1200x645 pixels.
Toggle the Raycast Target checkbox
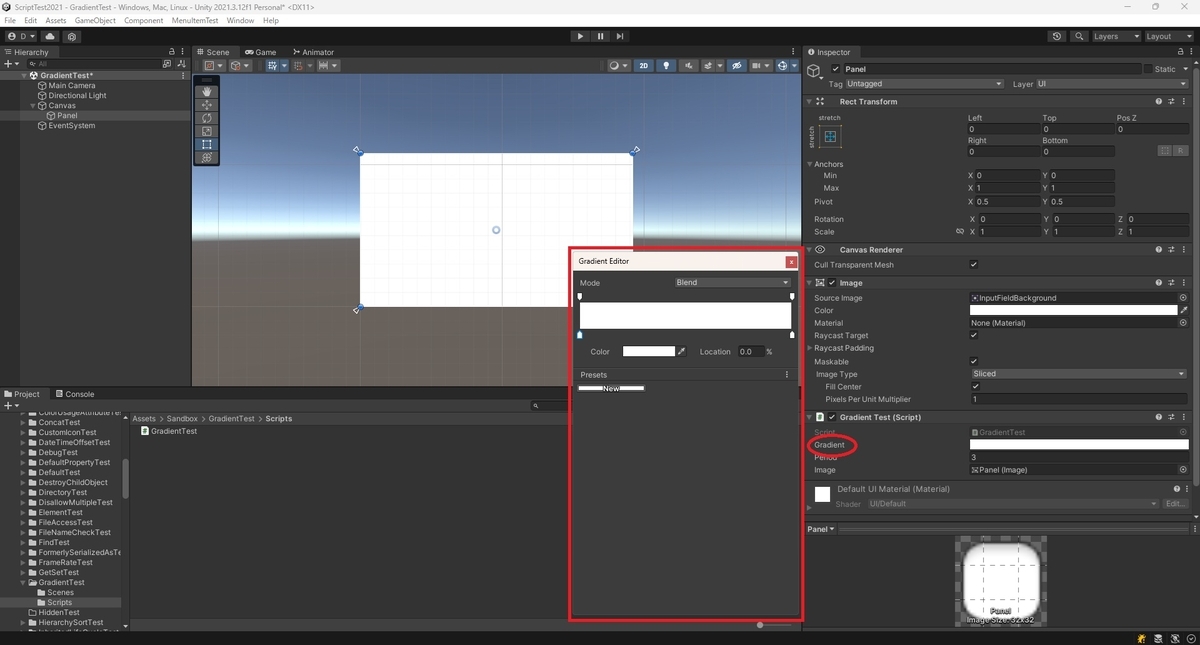coord(974,336)
